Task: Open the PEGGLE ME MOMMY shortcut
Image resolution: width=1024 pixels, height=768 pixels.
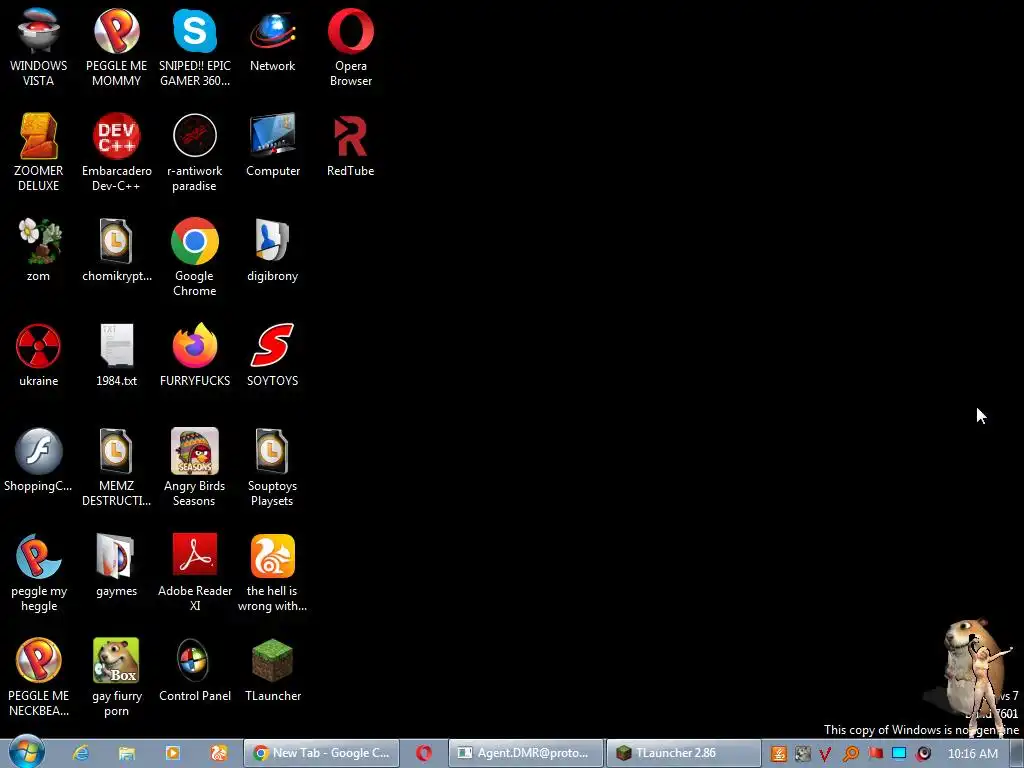Action: [116, 47]
